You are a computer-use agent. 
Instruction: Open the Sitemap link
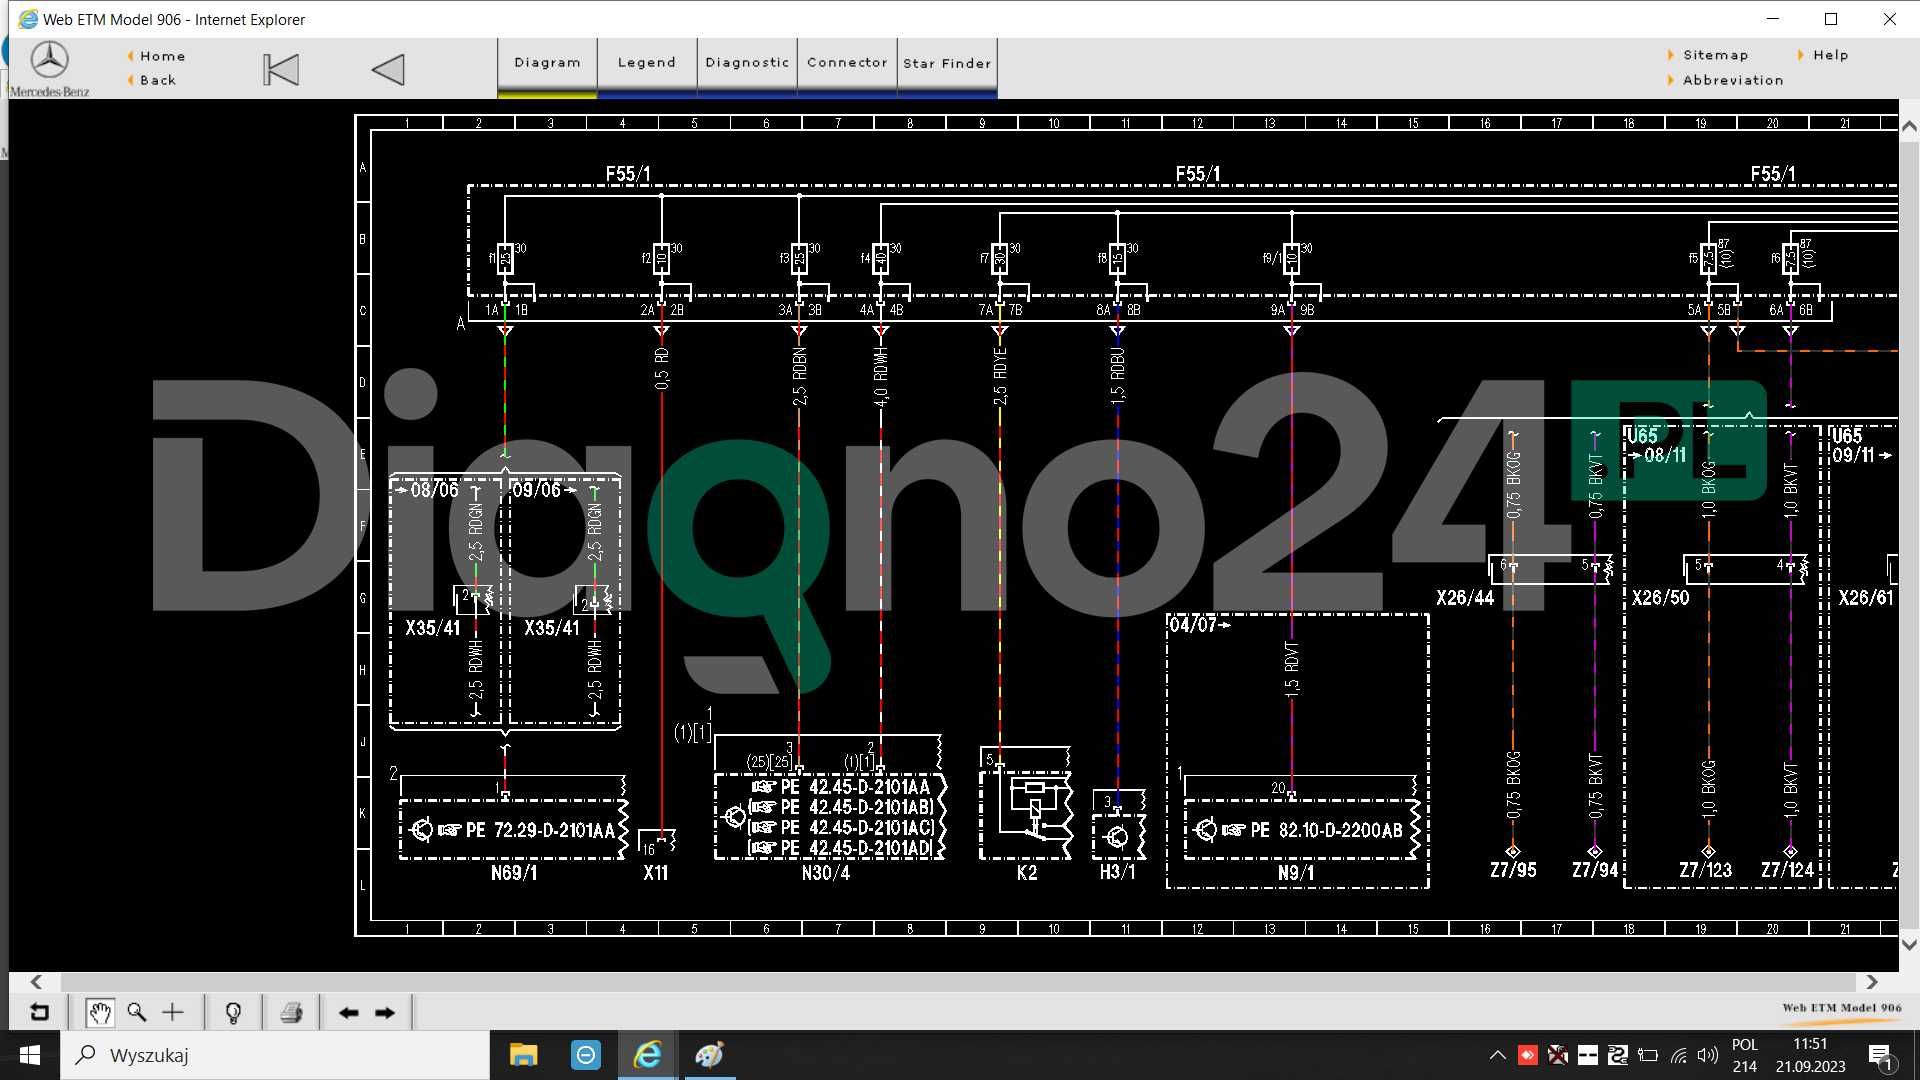click(x=1715, y=55)
